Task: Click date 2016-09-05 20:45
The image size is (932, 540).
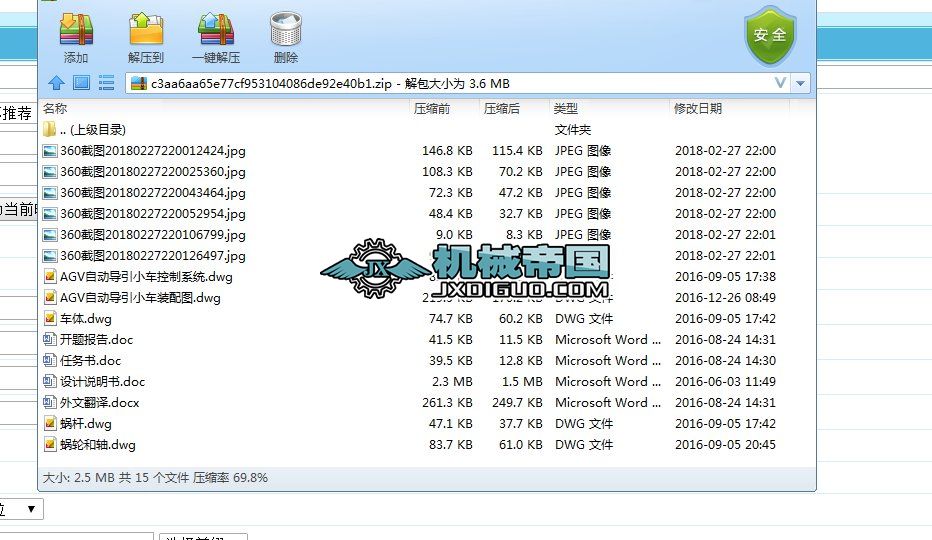Action: (x=725, y=445)
